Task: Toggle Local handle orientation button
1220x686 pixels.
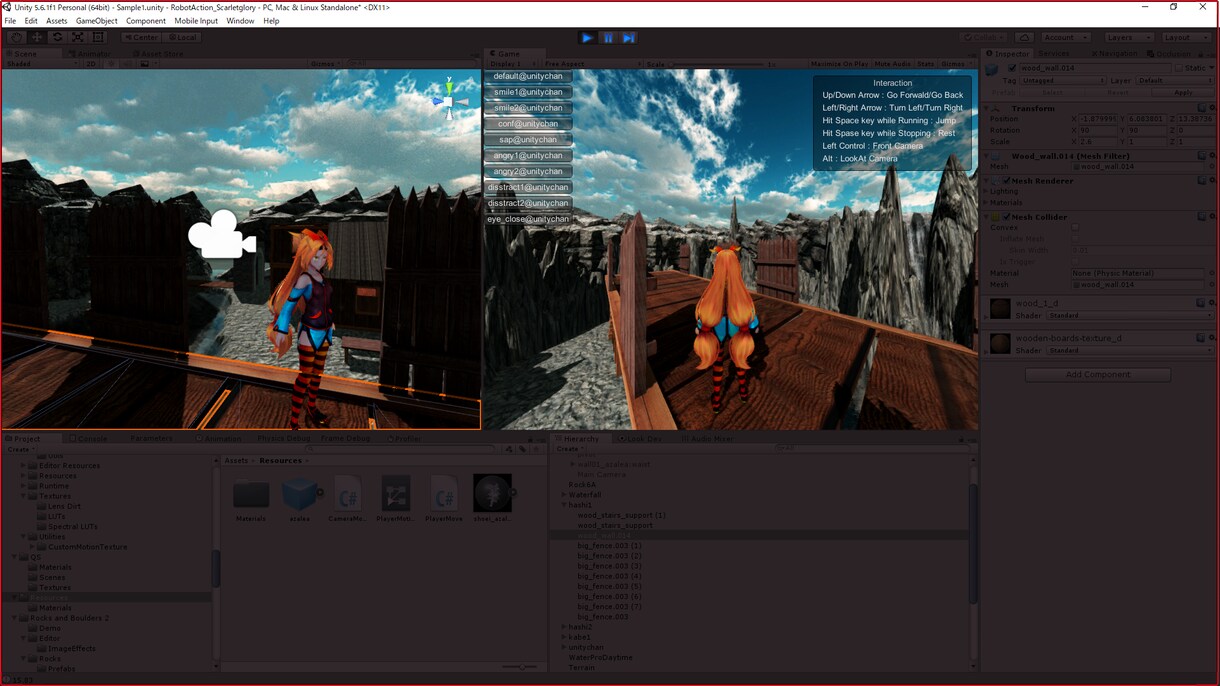Action: (x=184, y=37)
